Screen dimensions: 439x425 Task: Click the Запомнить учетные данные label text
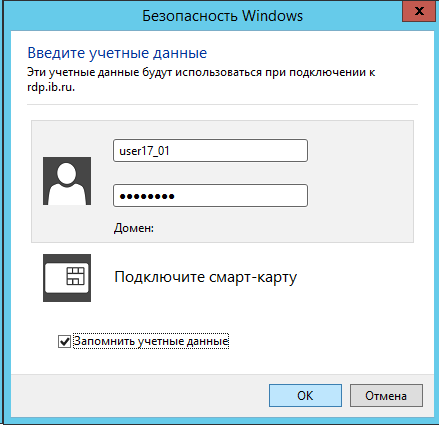[x=151, y=341]
